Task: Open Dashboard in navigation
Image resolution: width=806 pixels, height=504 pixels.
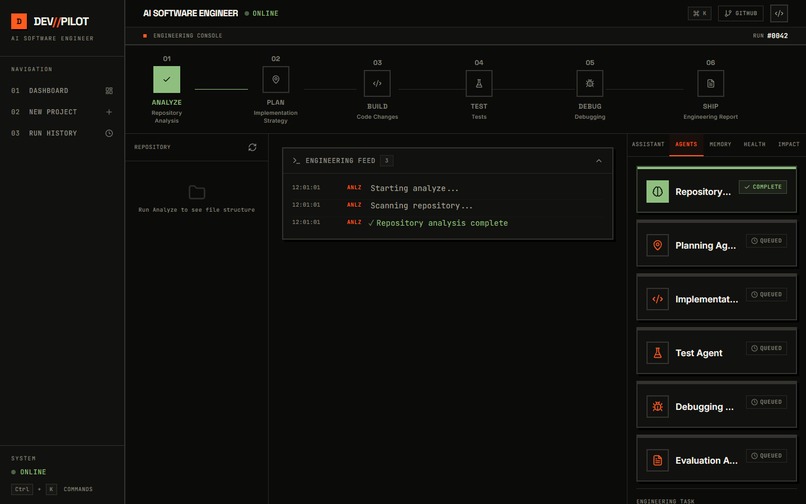Action: [x=62, y=91]
